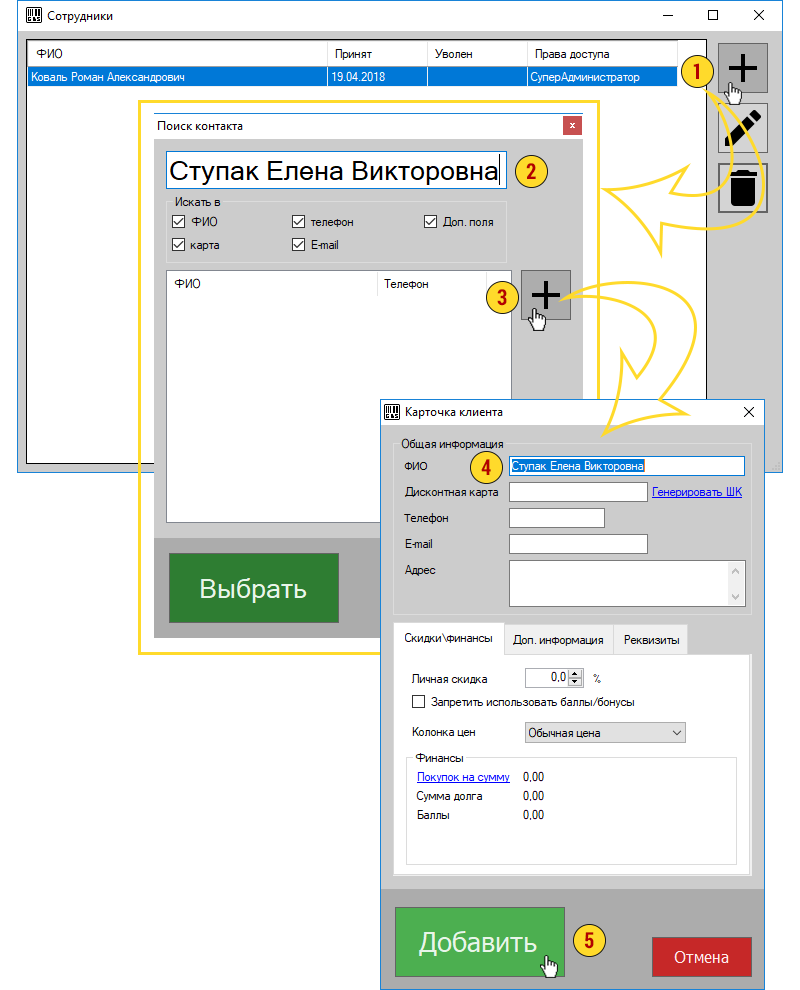800x990 pixels.
Task: Click the add employee plus icon
Action: tap(743, 68)
